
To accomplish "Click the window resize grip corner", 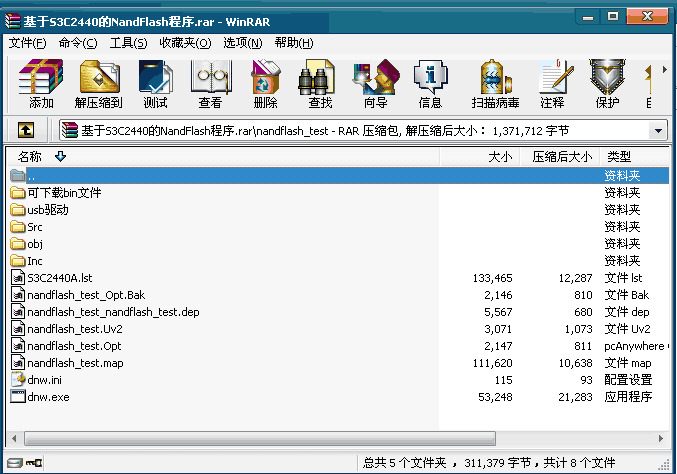I will [663, 465].
